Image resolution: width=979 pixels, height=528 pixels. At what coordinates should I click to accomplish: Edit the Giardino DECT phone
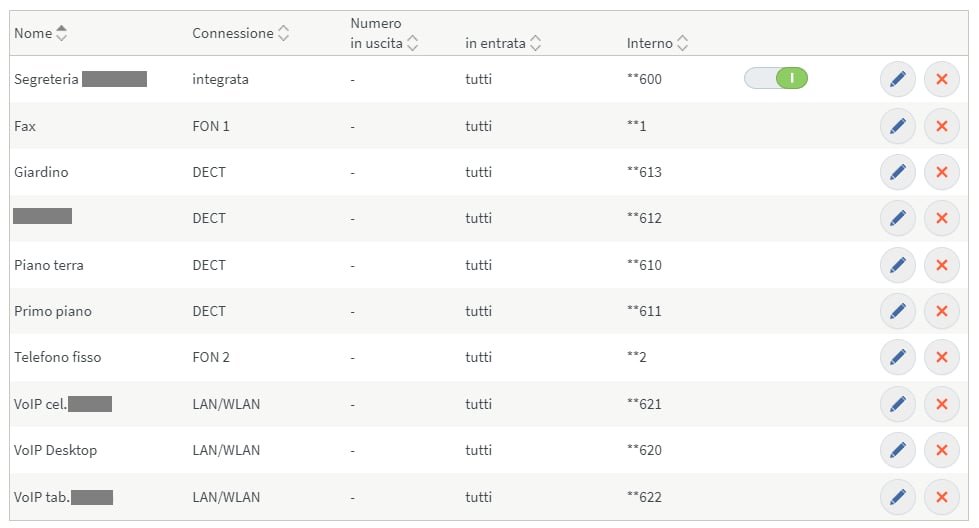[897, 172]
